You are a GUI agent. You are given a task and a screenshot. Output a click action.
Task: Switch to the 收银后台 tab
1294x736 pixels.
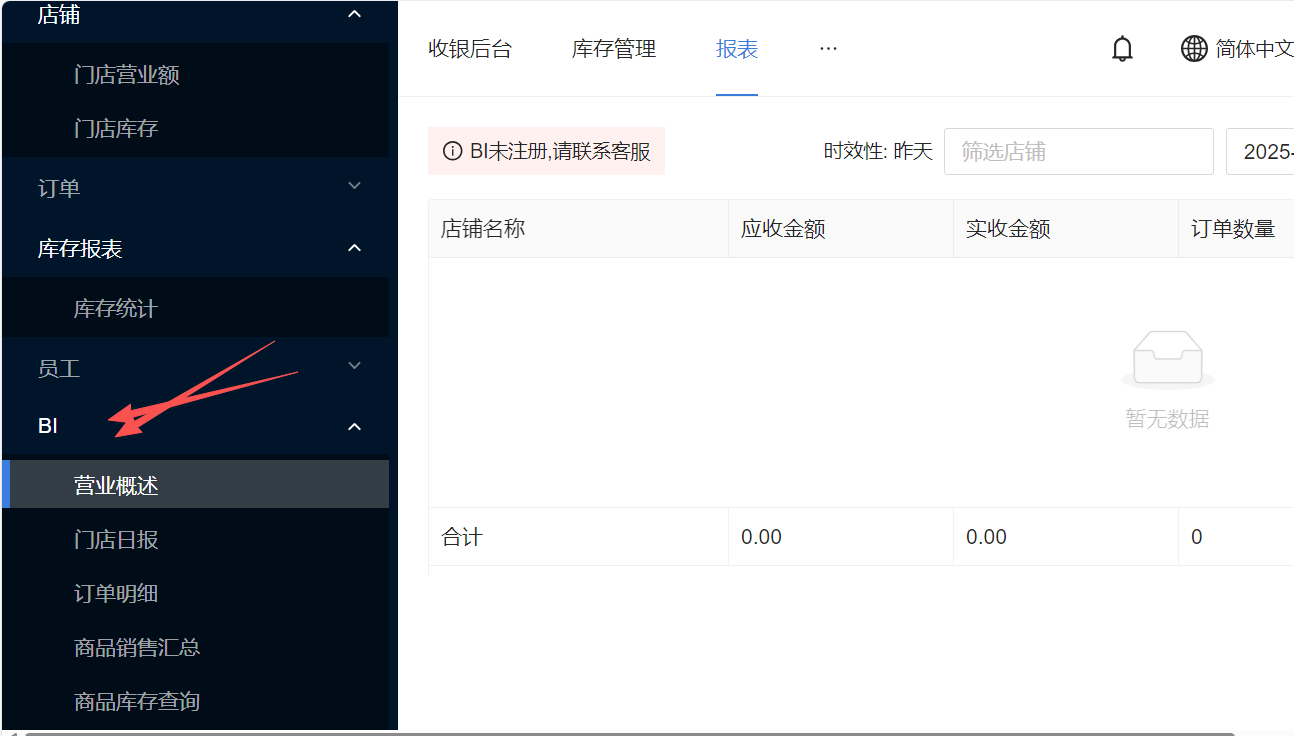[470, 49]
